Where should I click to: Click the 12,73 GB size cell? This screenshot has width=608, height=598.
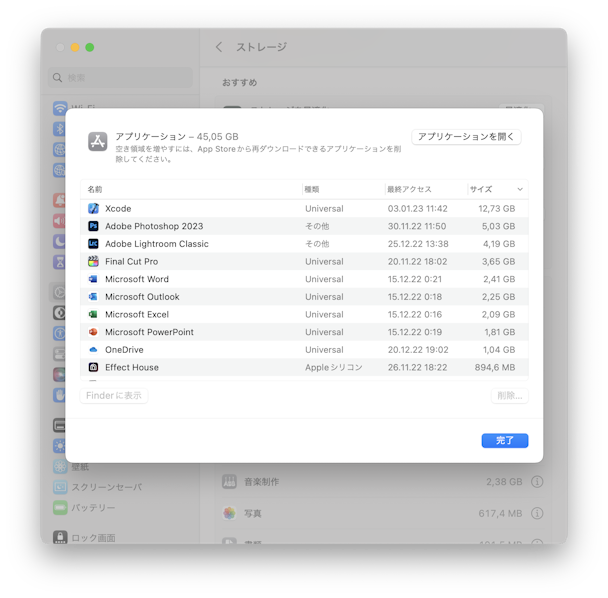point(497,209)
